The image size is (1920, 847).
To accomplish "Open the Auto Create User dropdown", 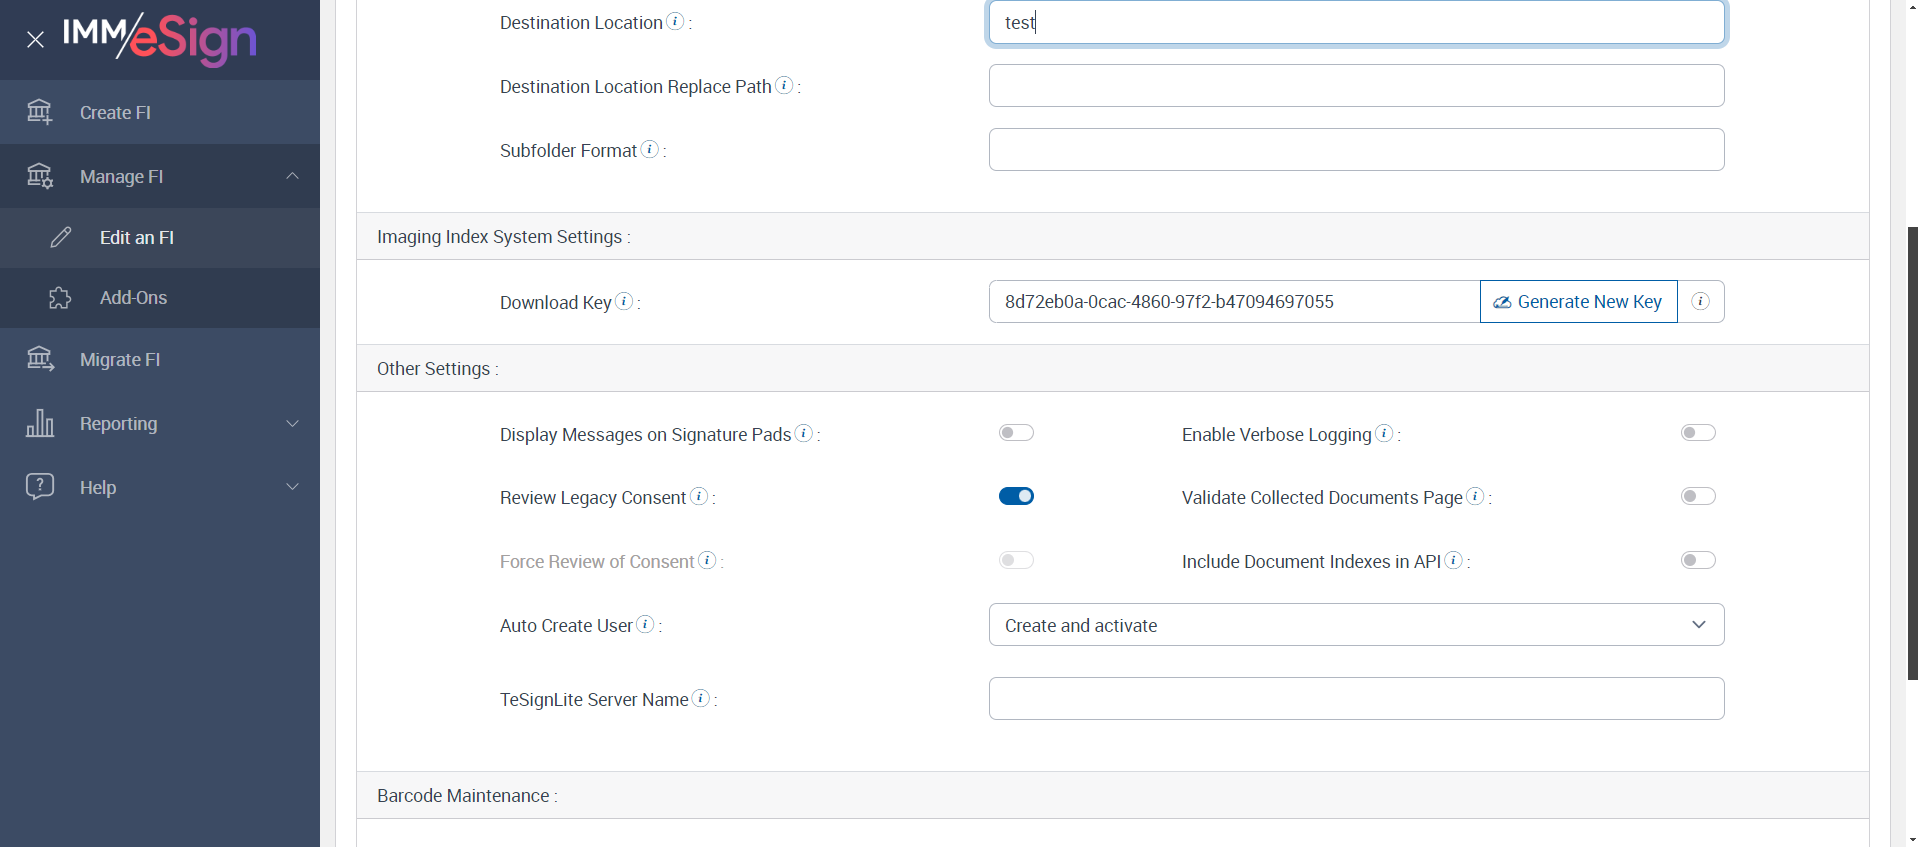I will [x=1356, y=625].
